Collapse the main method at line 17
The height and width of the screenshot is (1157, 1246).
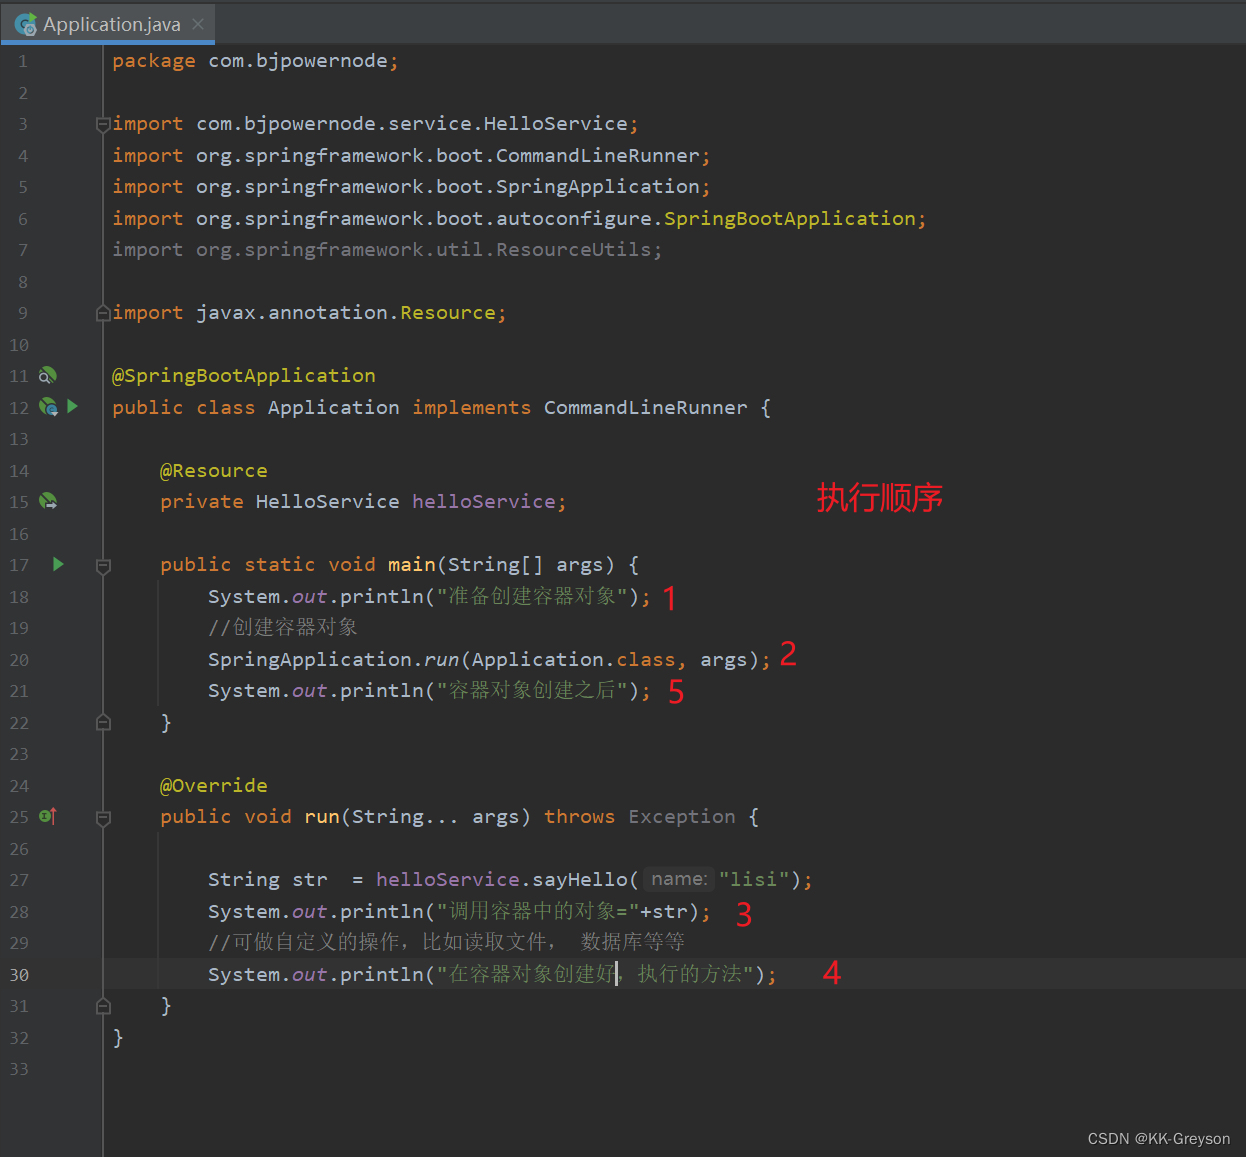coord(103,566)
